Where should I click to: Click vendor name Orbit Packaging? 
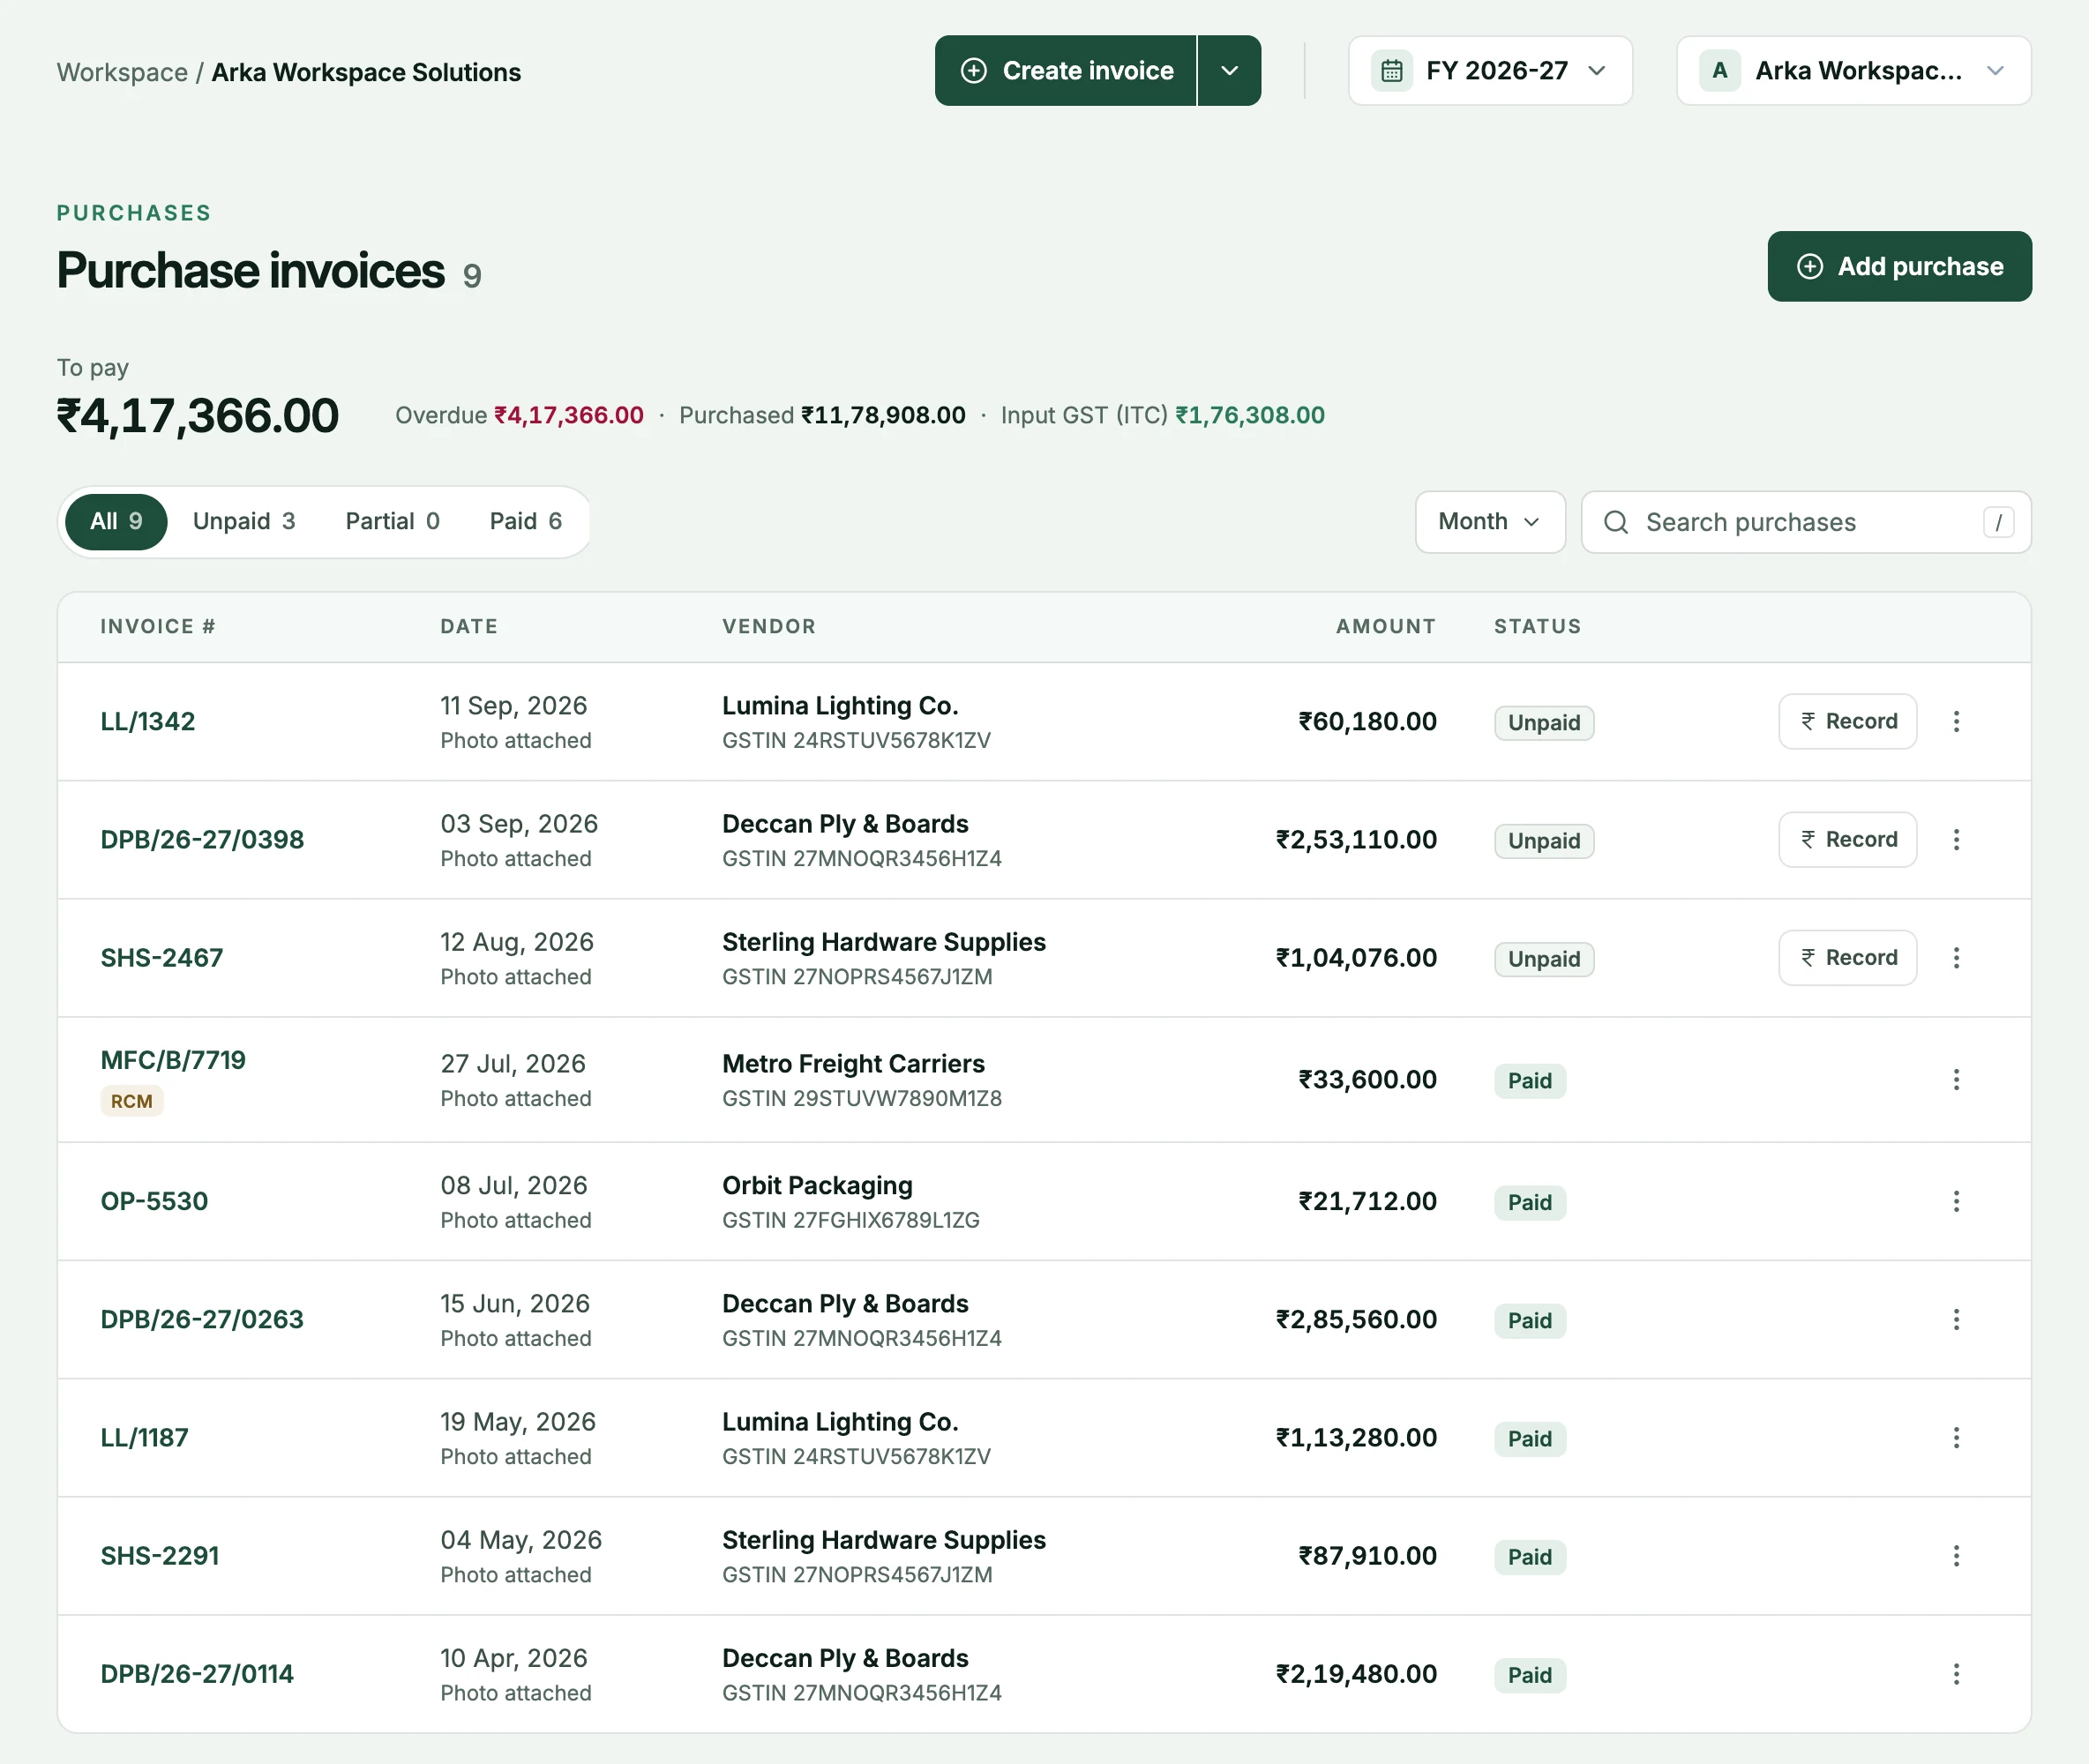point(817,1185)
